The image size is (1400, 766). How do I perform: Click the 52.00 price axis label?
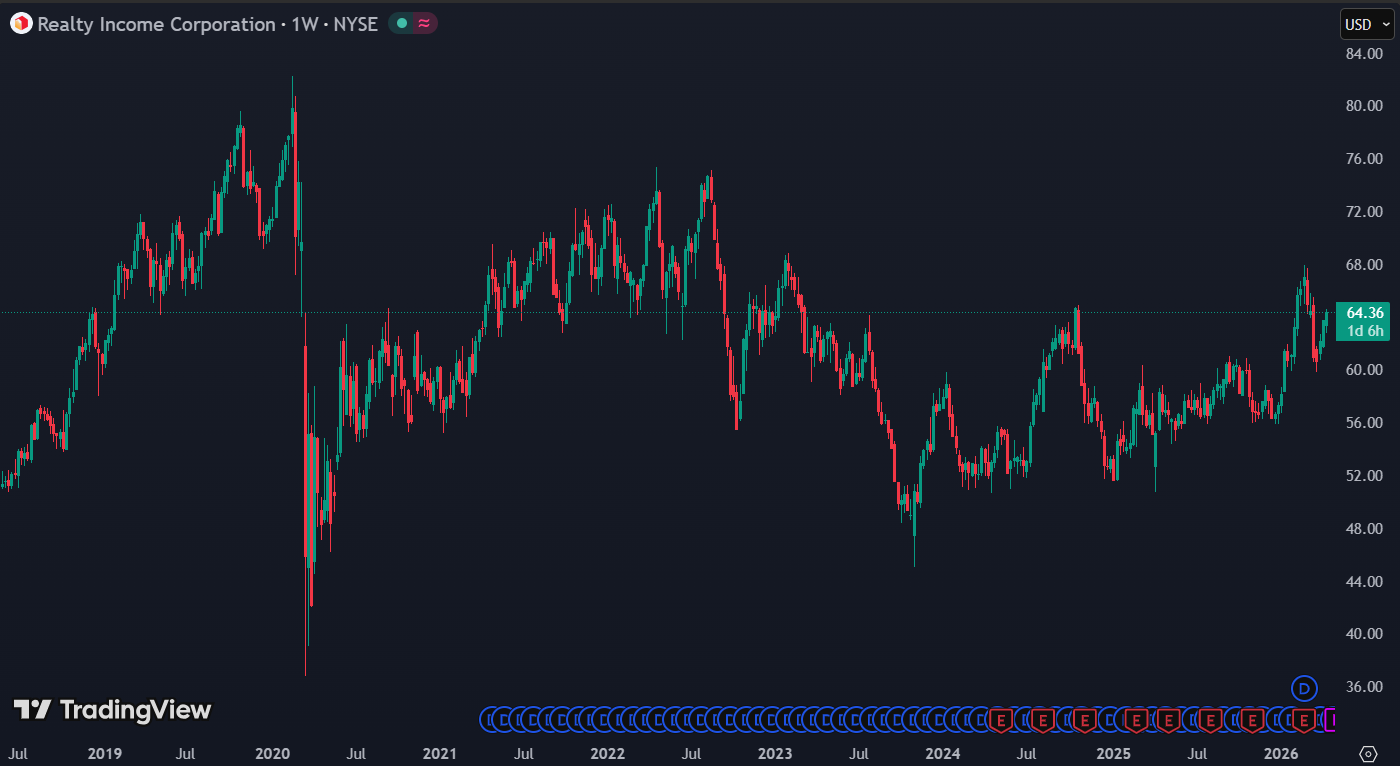tap(1365, 476)
